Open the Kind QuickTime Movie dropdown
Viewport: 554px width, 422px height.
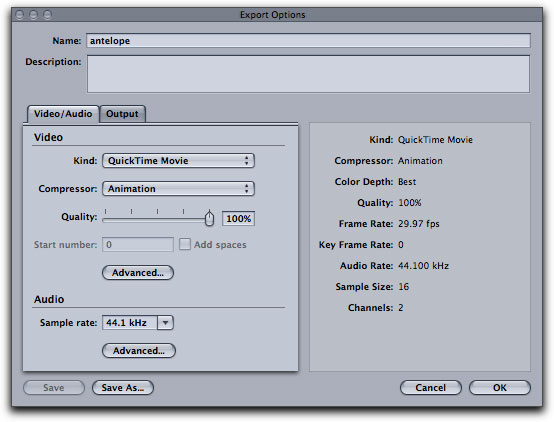[x=178, y=161]
